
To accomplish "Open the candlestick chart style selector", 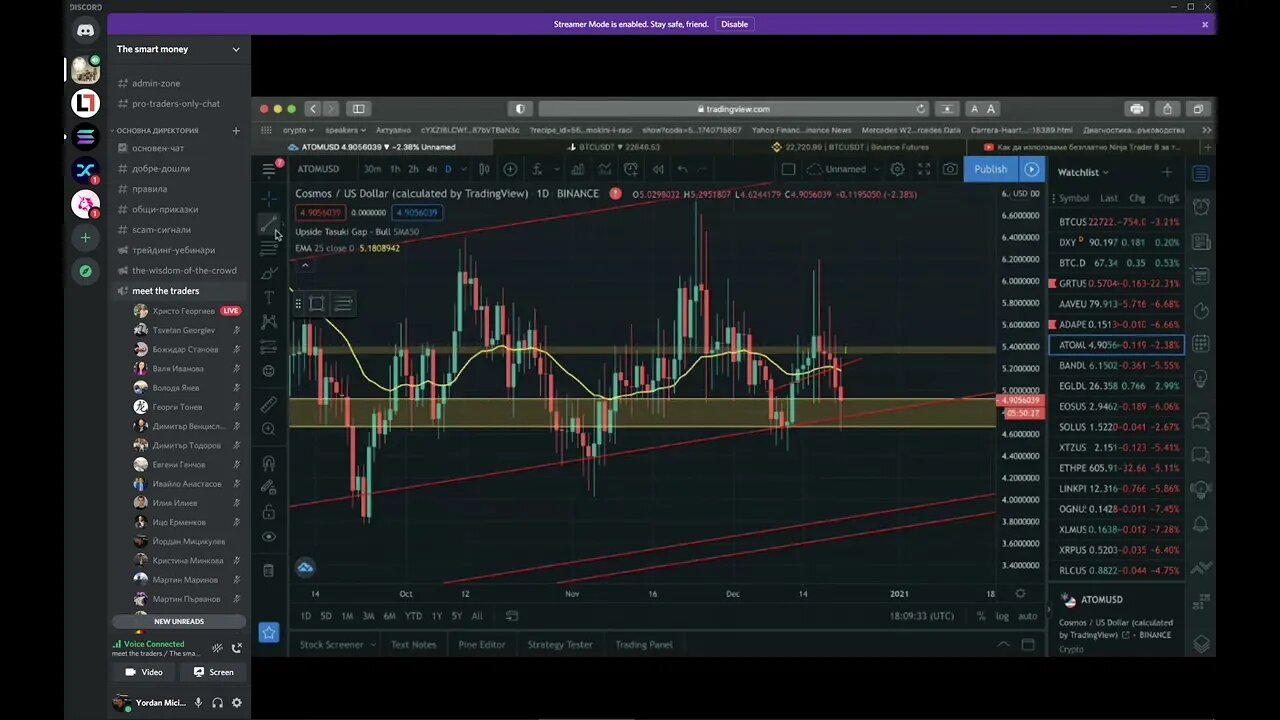I will 484,169.
